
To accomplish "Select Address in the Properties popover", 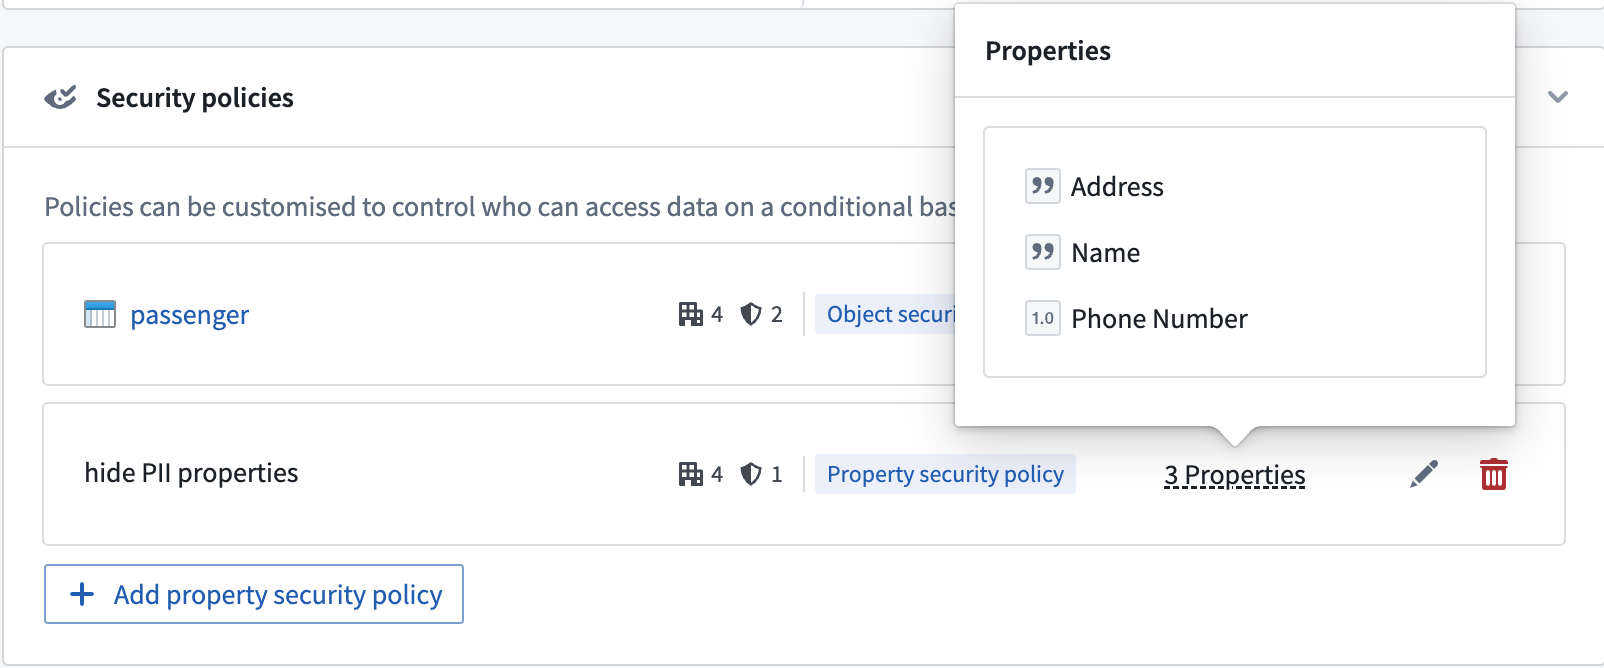I will (x=1117, y=186).
